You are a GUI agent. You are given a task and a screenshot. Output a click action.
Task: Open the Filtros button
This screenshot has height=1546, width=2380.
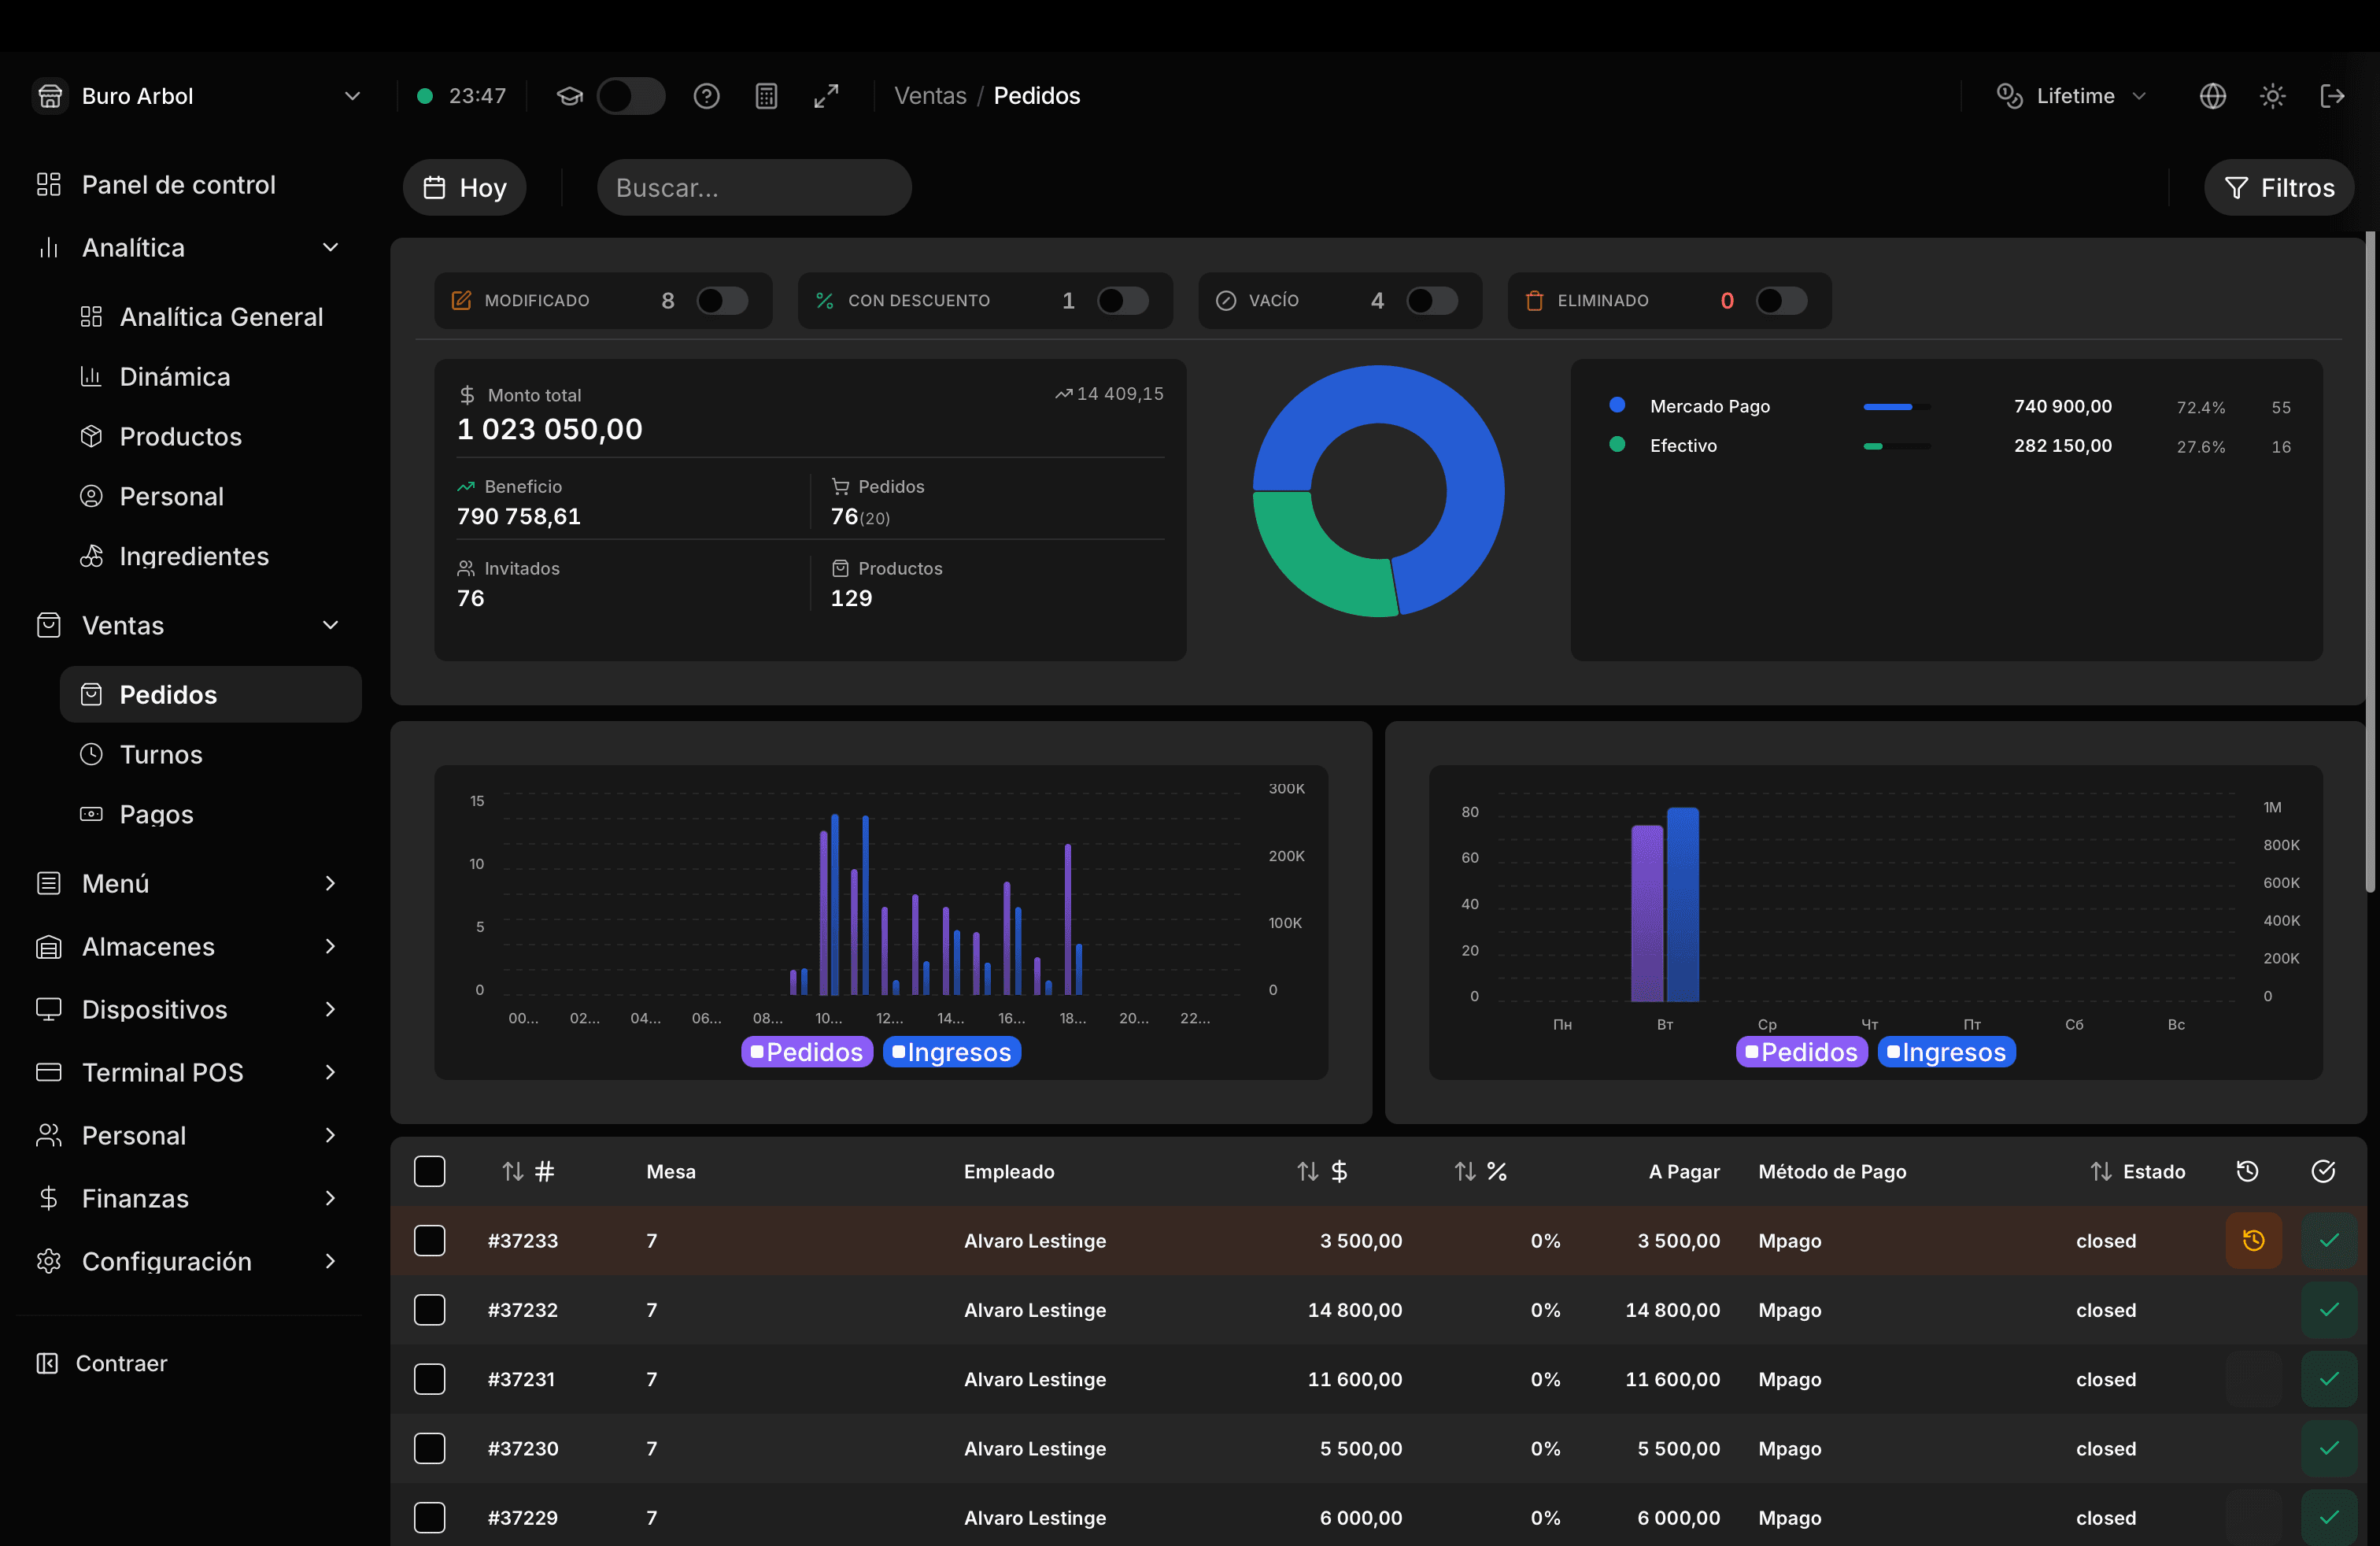point(2279,187)
